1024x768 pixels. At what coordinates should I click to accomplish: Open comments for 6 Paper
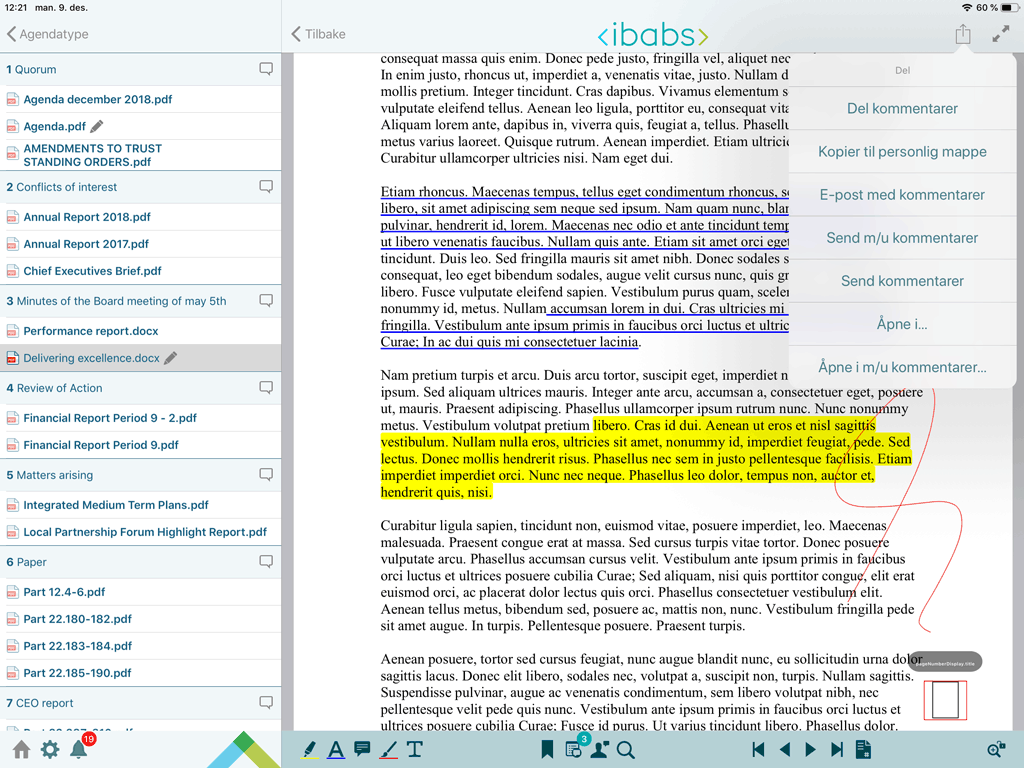(266, 562)
